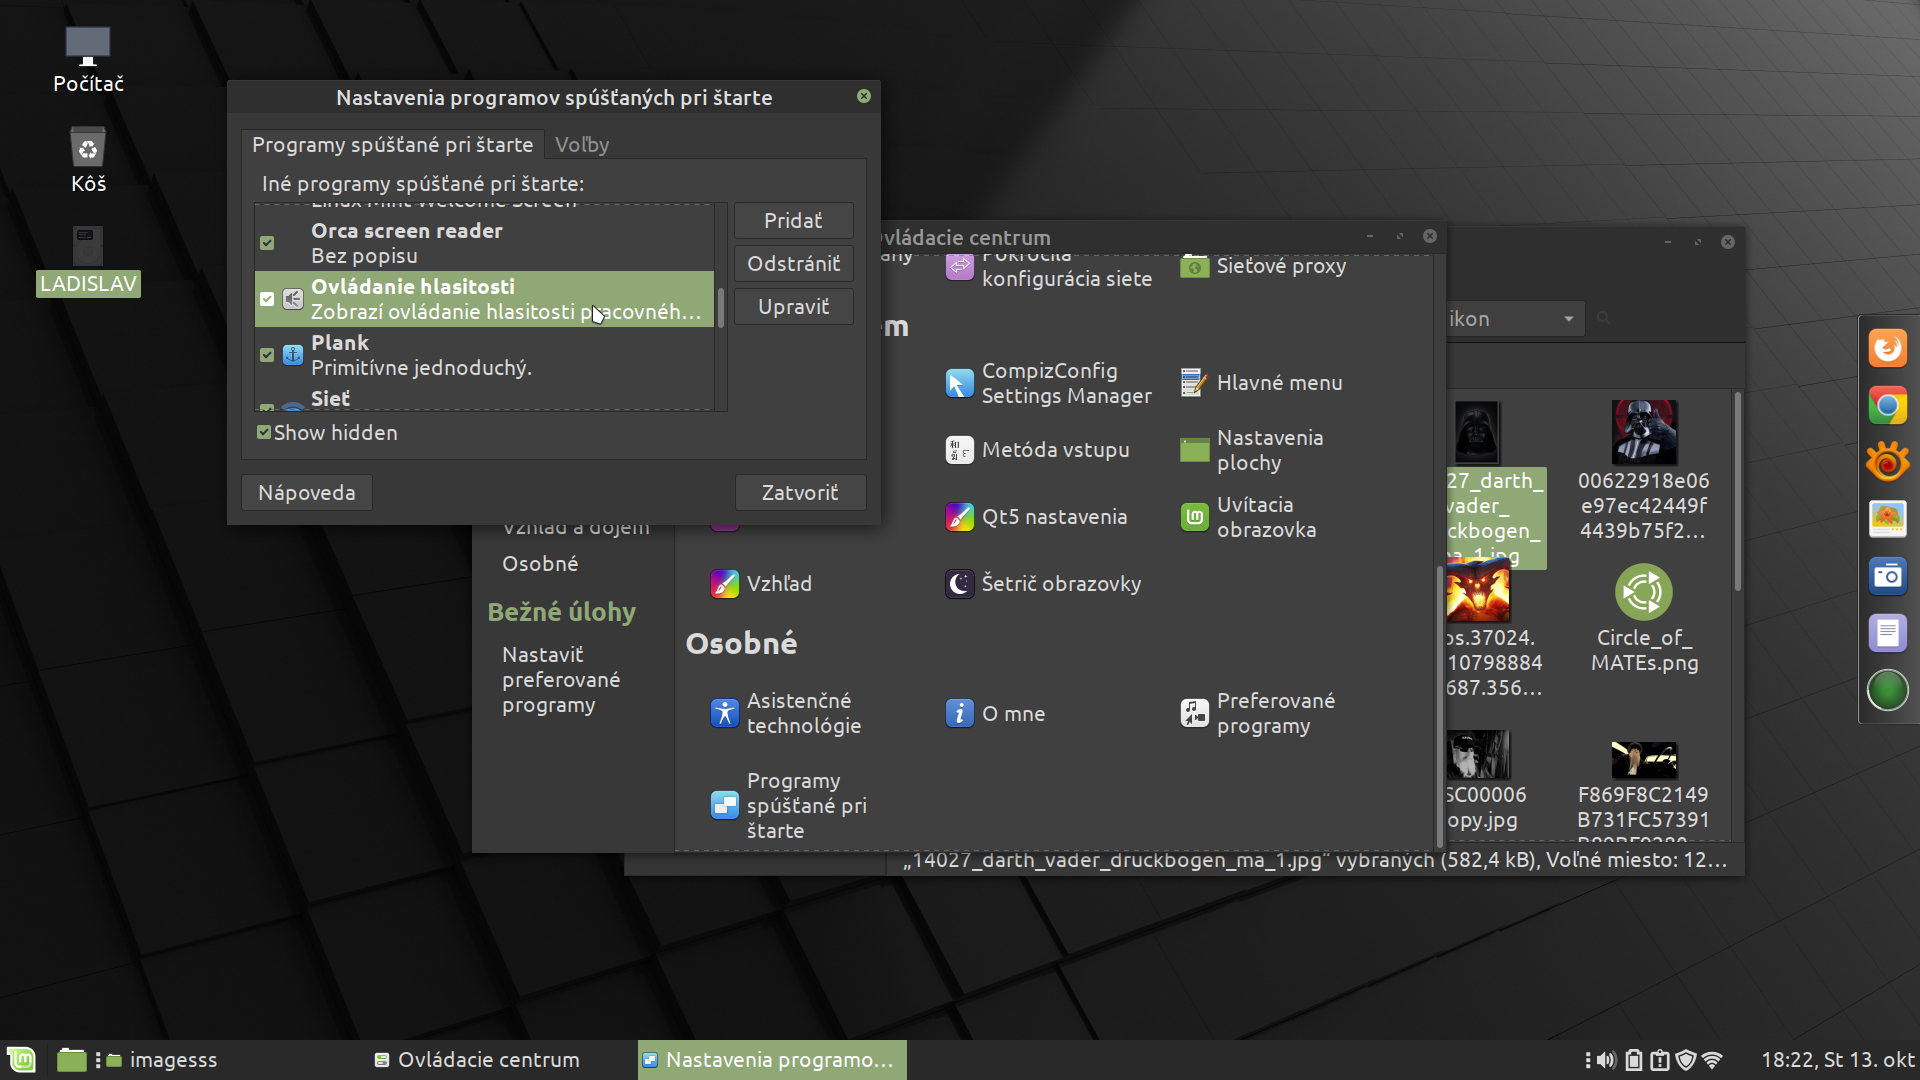Screen dimensions: 1920x1080
Task: Click the CompizConfig Settings Manager icon
Action: point(959,384)
